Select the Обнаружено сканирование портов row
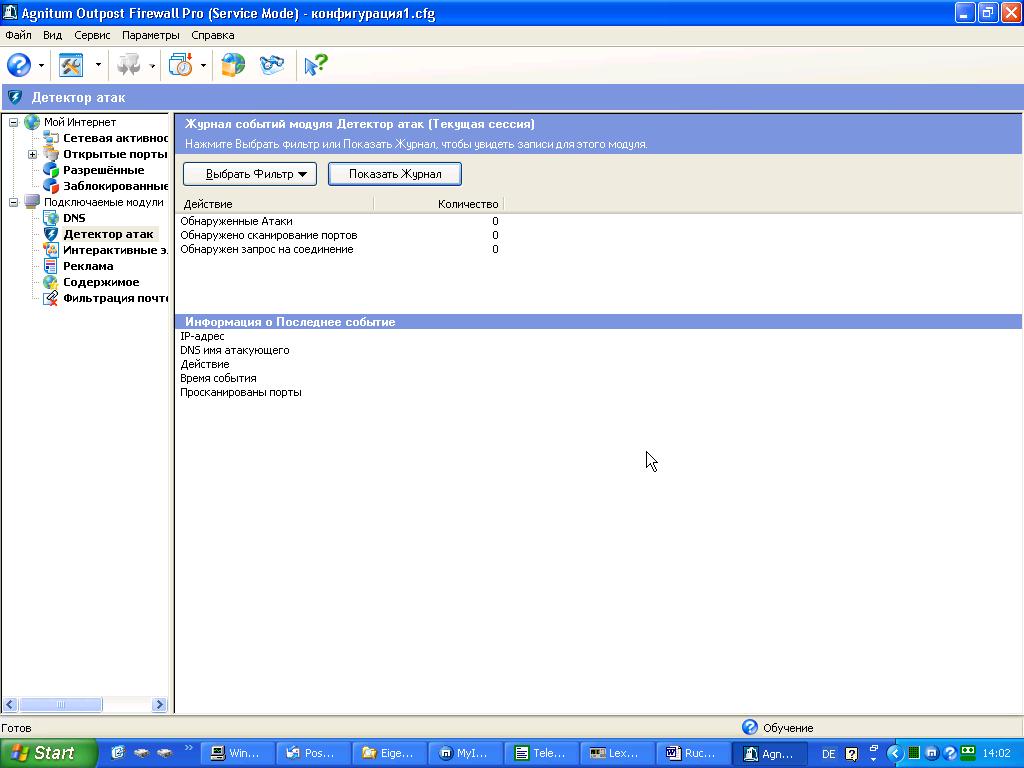This screenshot has width=1024, height=768. point(340,235)
